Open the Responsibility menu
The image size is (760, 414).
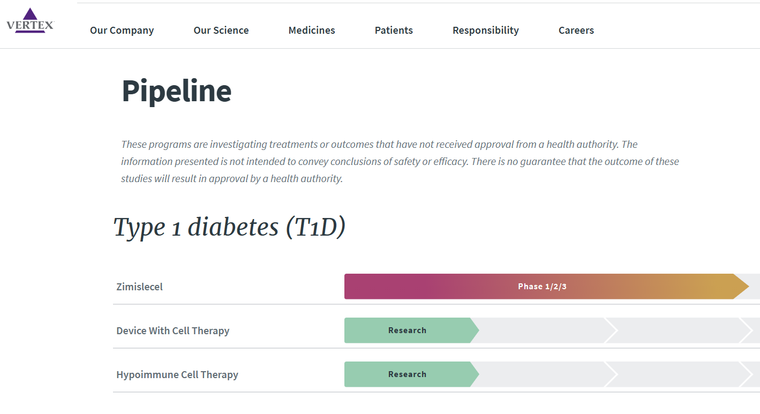pos(486,30)
